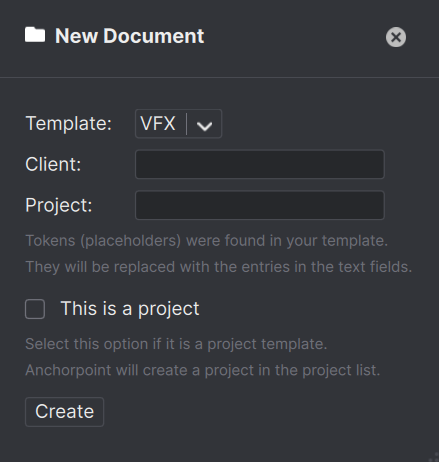This screenshot has height=462, width=439.
Task: Click the tokens placeholders info text
Action: 207,241
